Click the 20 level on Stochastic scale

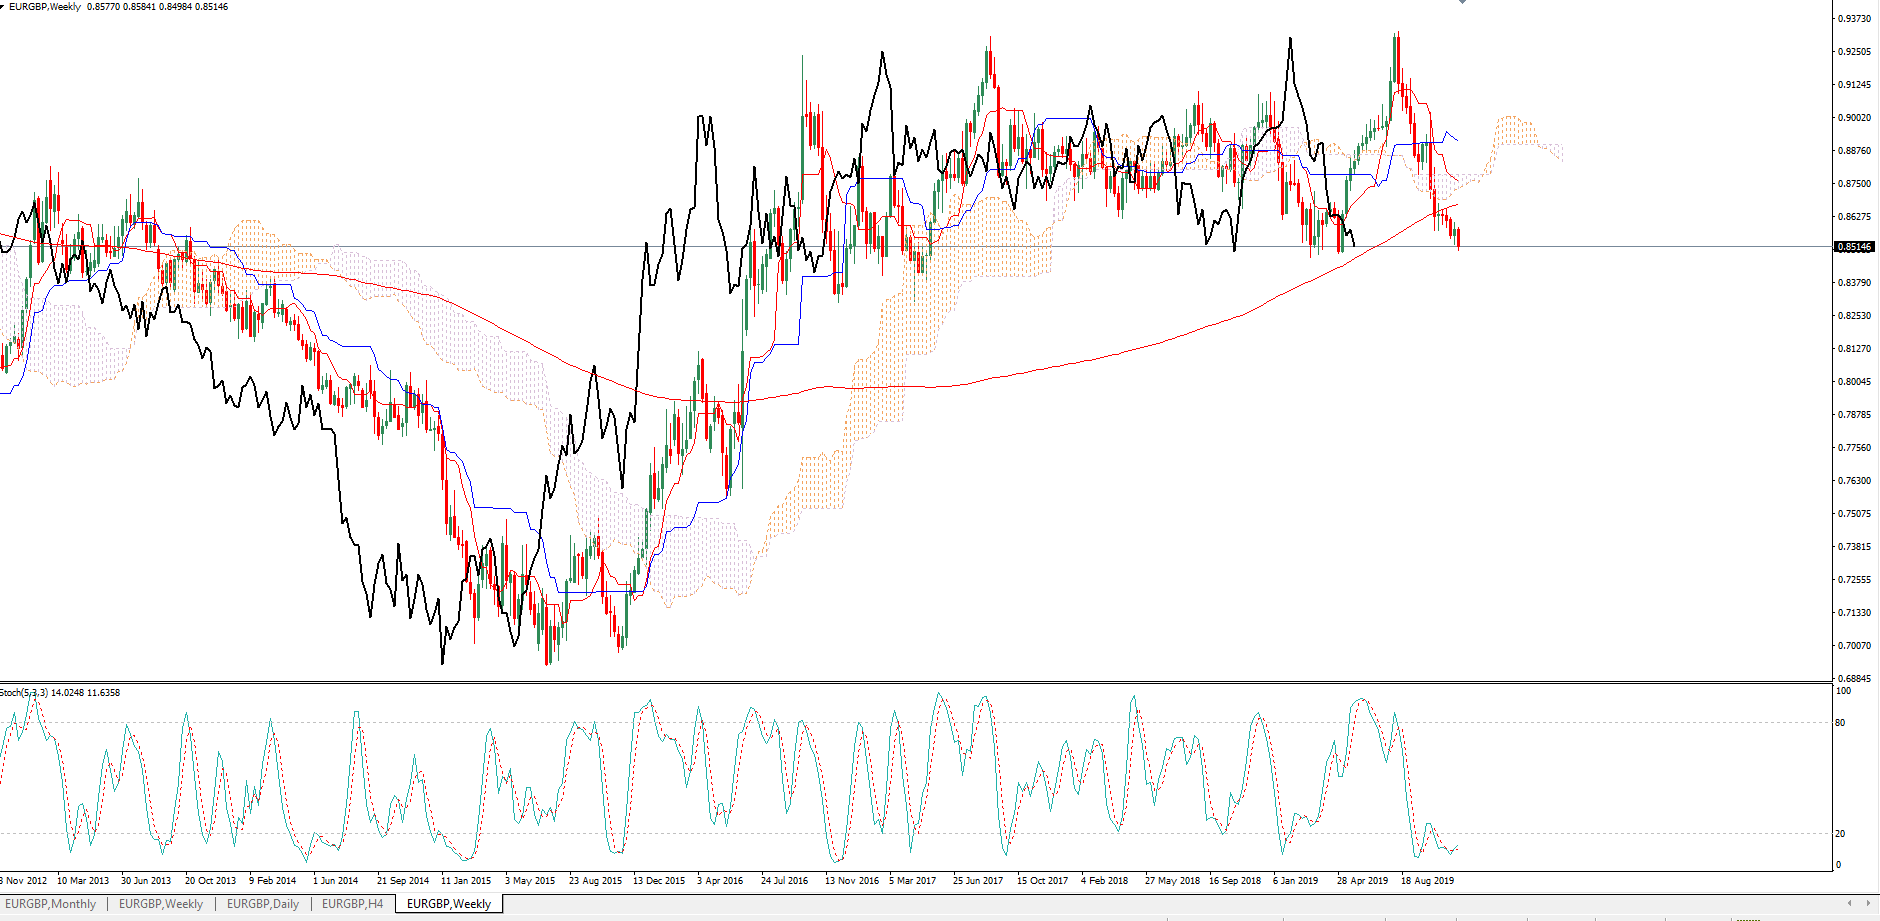tap(1841, 834)
